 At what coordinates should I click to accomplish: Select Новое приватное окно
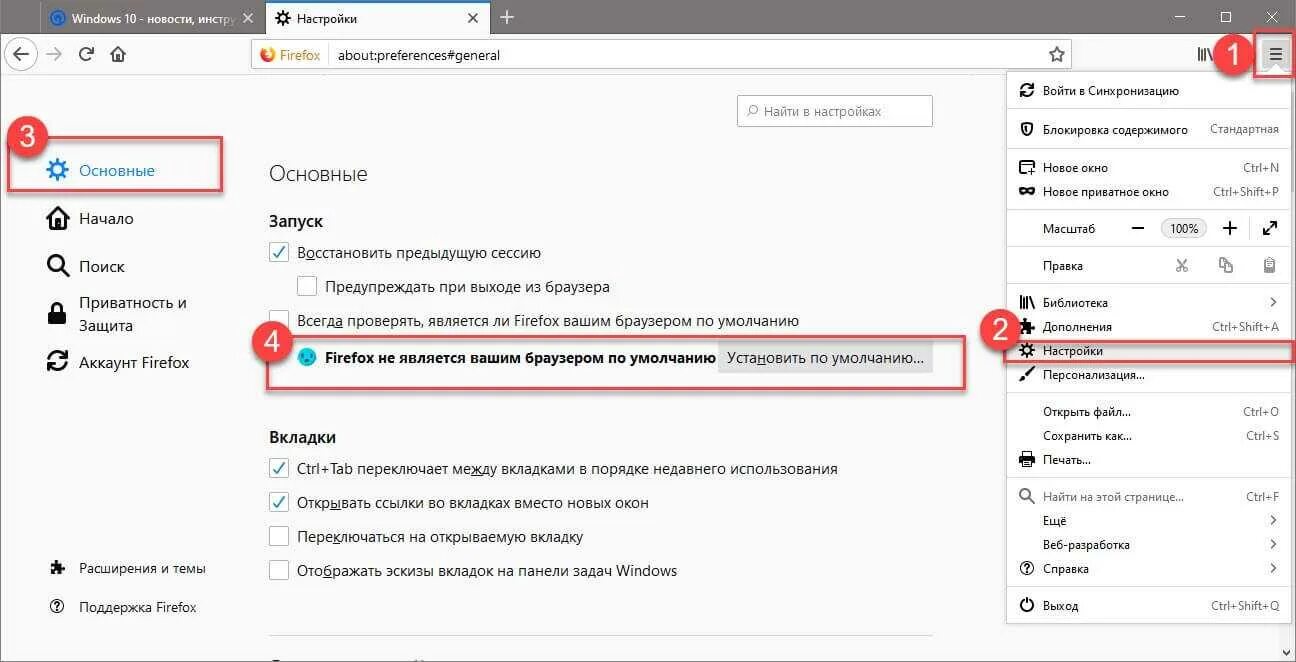click(x=1147, y=192)
